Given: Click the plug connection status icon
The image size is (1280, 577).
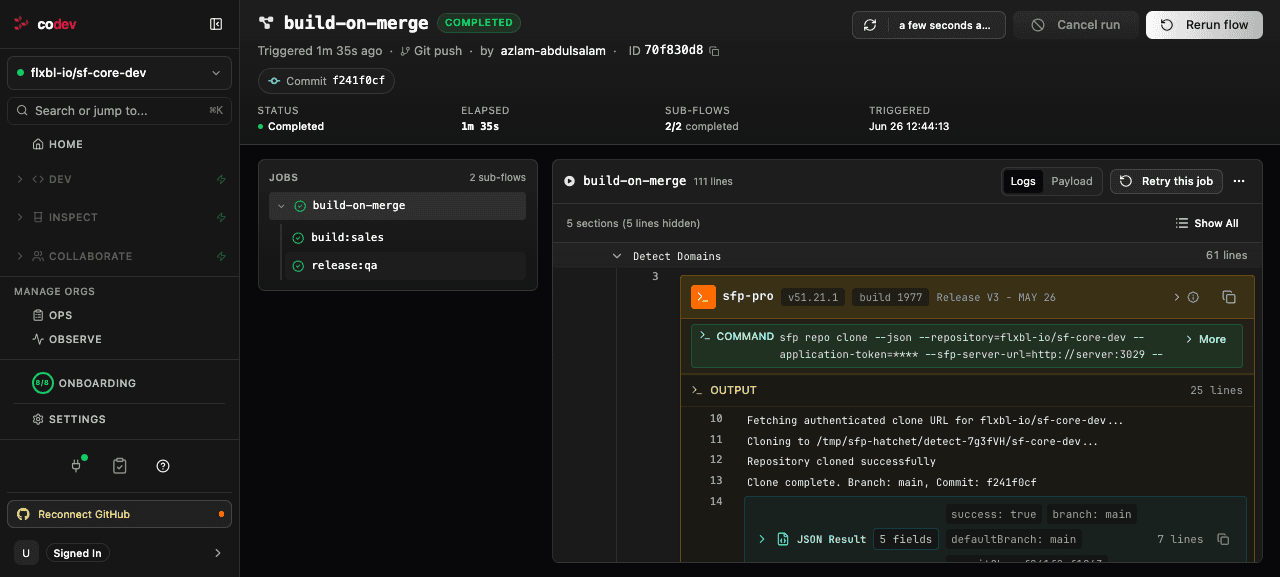Looking at the screenshot, I should click(x=76, y=465).
